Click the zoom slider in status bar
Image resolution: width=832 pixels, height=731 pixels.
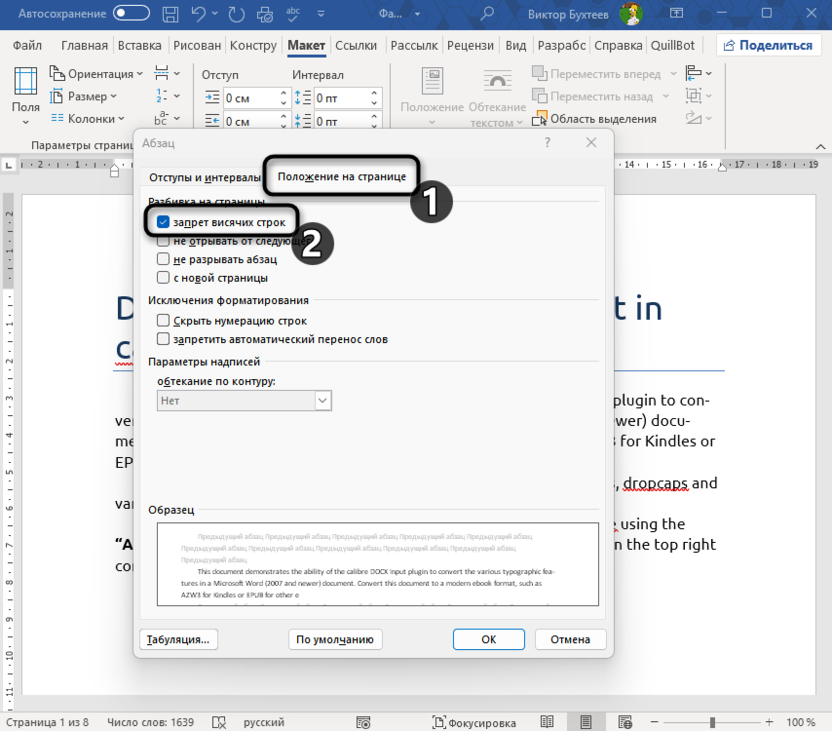712,722
